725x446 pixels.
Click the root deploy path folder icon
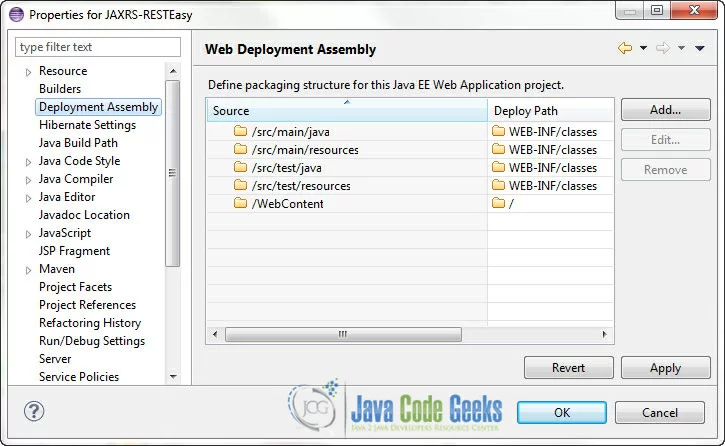(498, 203)
